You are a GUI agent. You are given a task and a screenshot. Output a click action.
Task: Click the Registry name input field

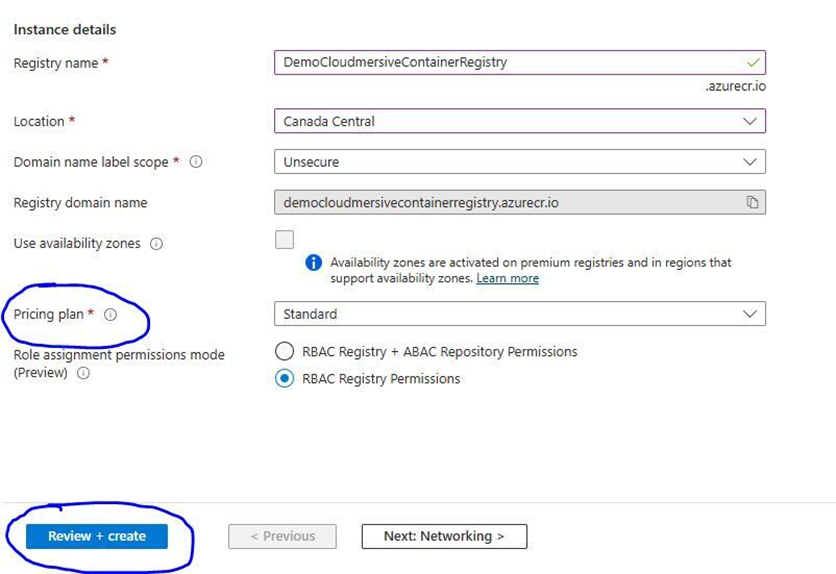[520, 62]
